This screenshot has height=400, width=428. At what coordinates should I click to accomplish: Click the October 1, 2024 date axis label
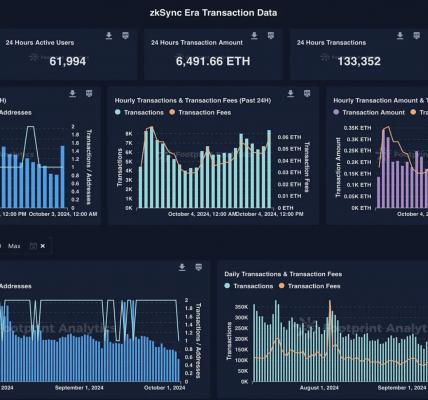tap(165, 388)
